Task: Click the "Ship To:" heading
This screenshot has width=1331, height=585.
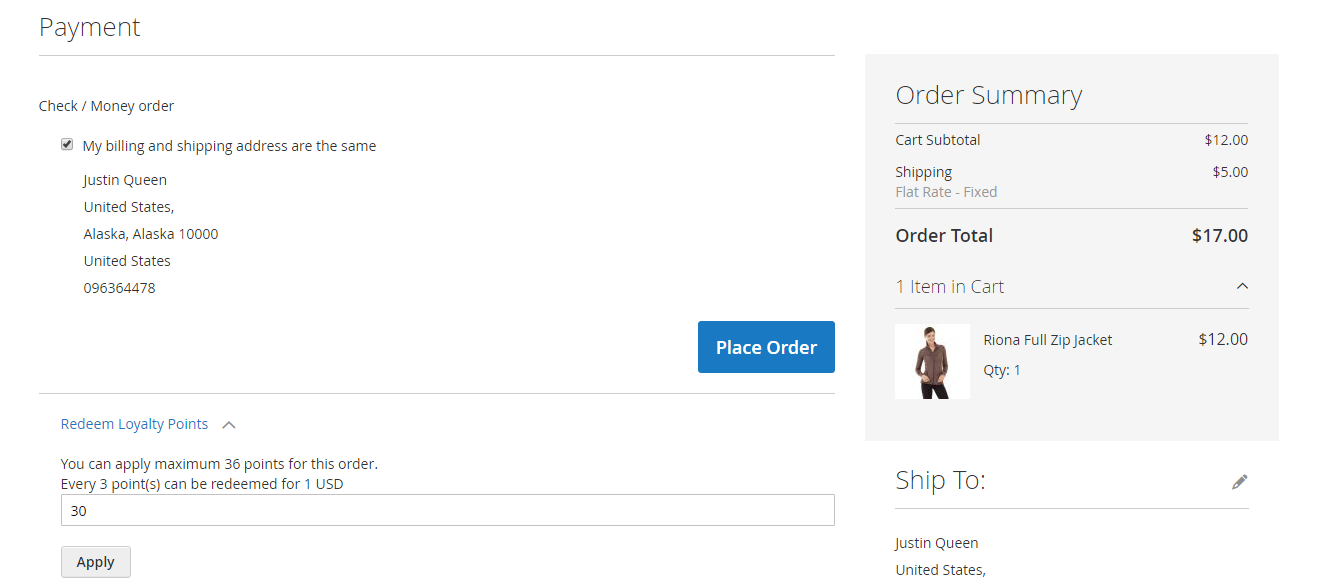Action: (x=940, y=481)
